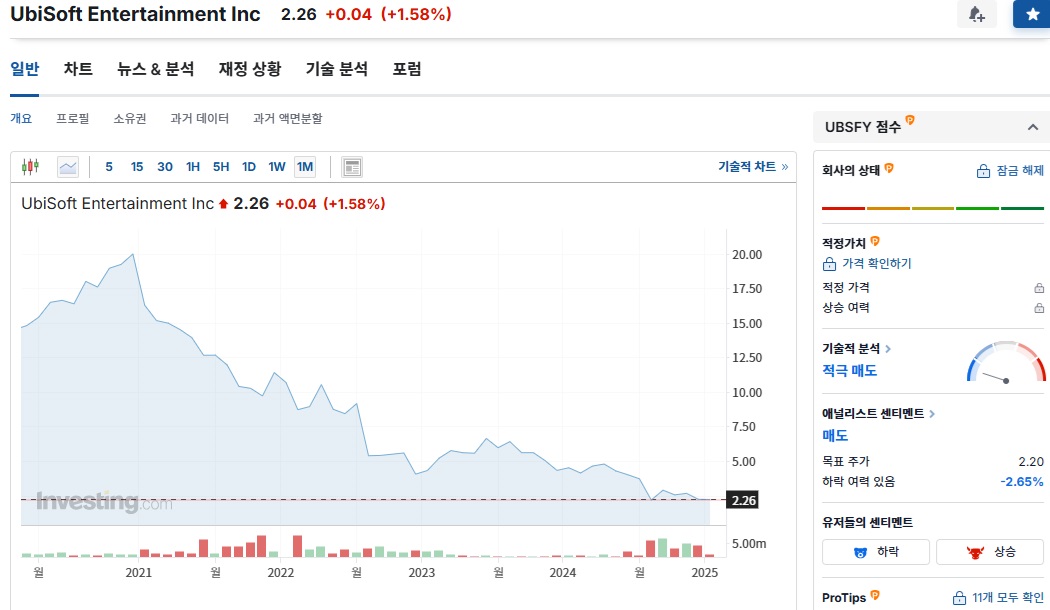This screenshot has height=610, width=1050.
Task: Click the 2.26 price marker on chart axis
Action: [x=744, y=500]
